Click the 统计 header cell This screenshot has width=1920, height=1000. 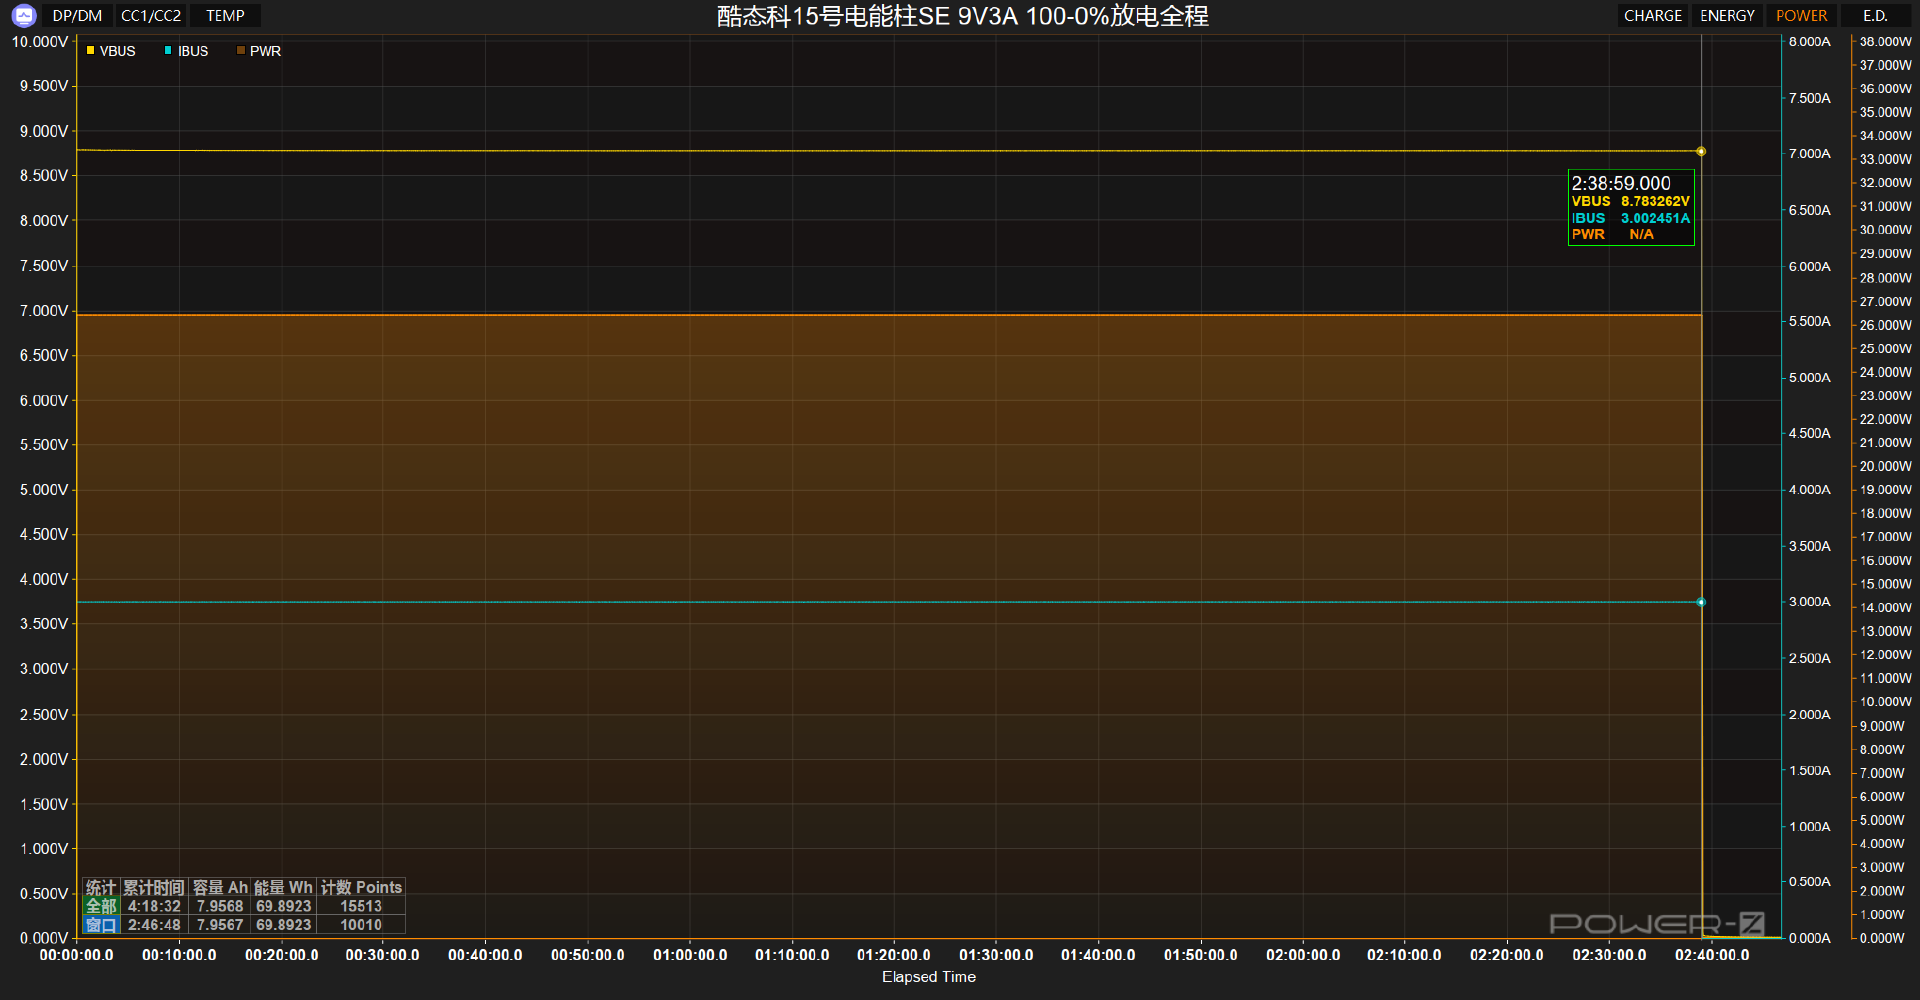pos(101,887)
